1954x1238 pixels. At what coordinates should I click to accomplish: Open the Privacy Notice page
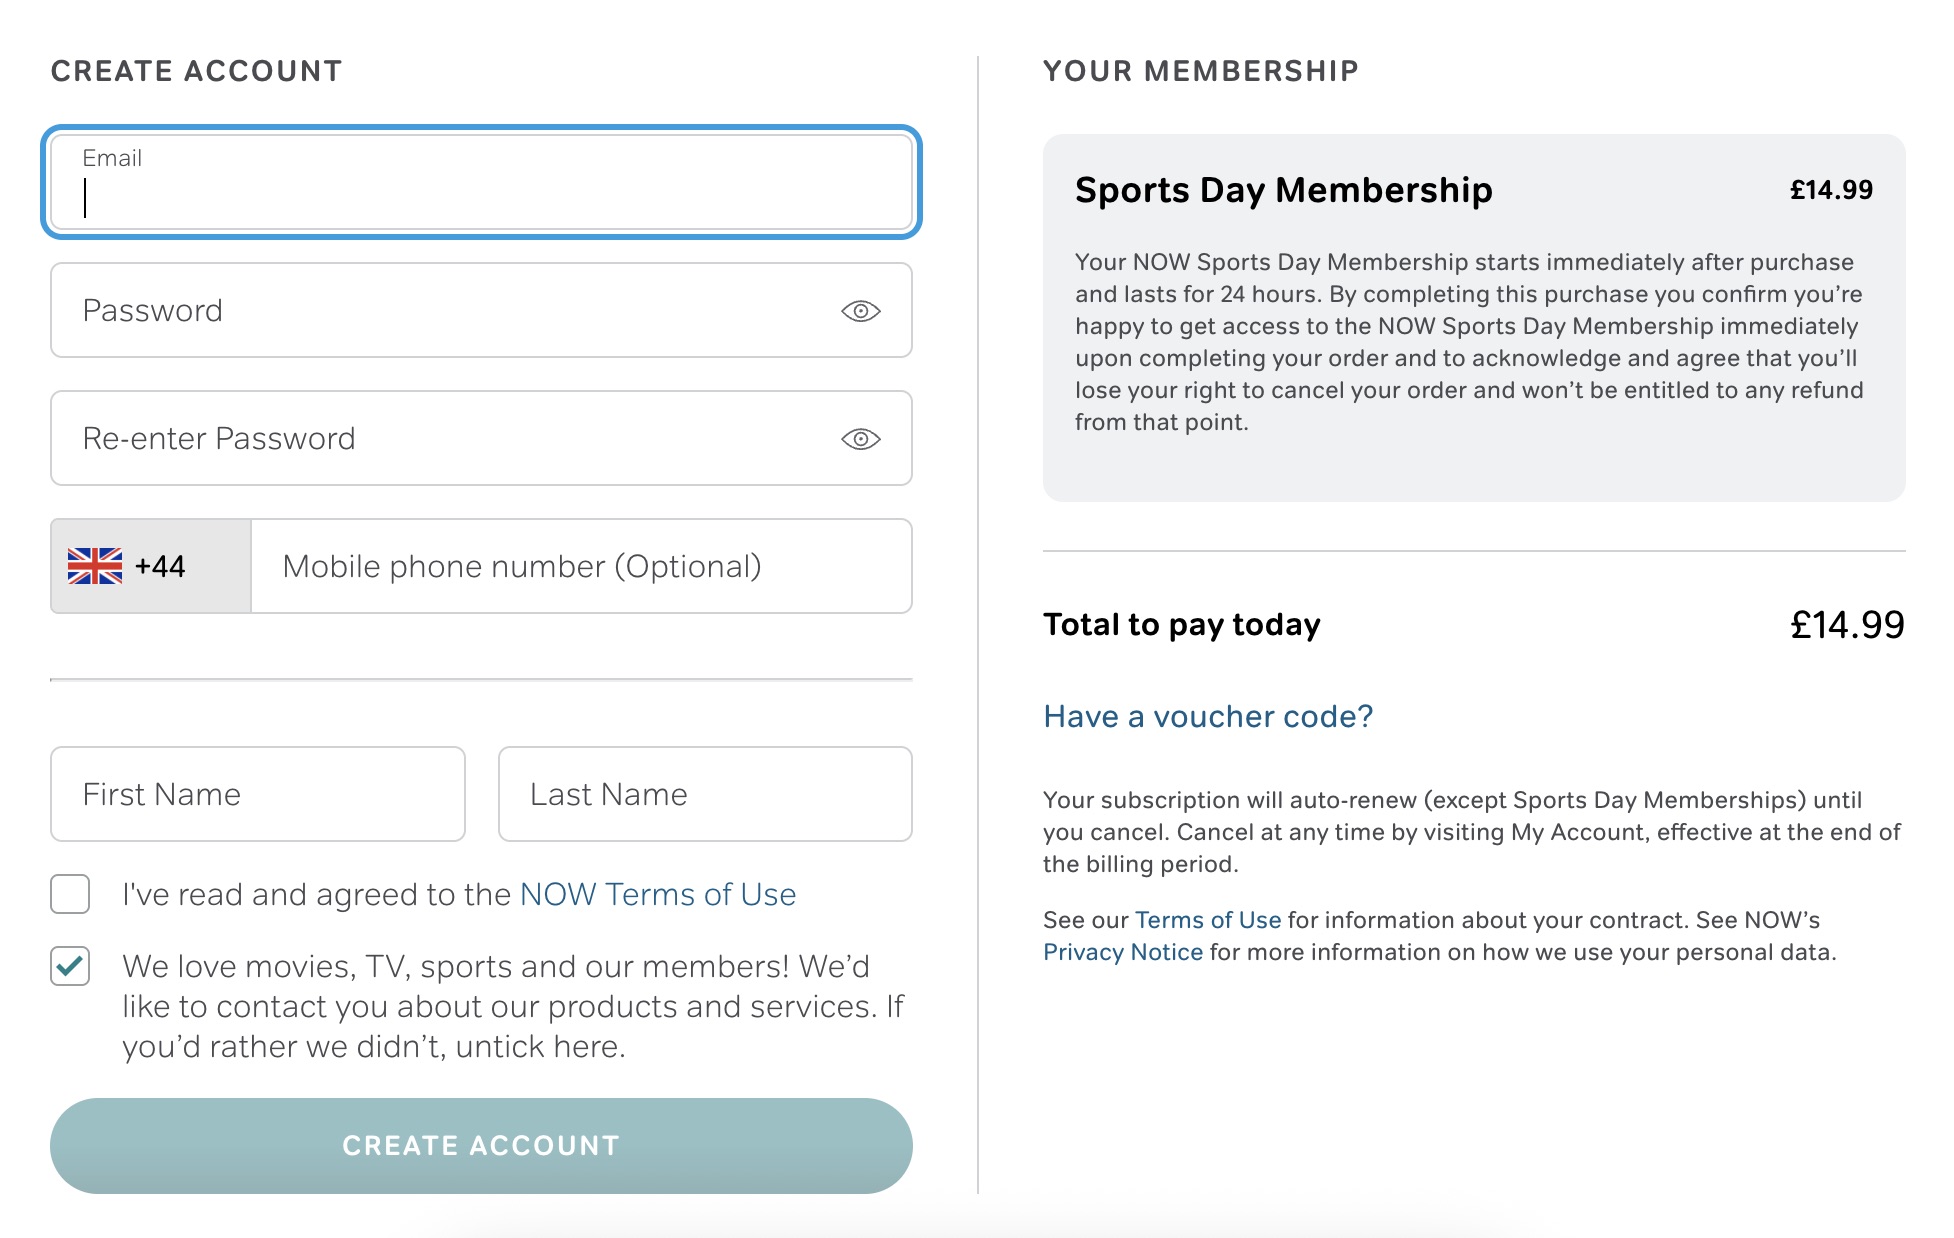(1122, 951)
